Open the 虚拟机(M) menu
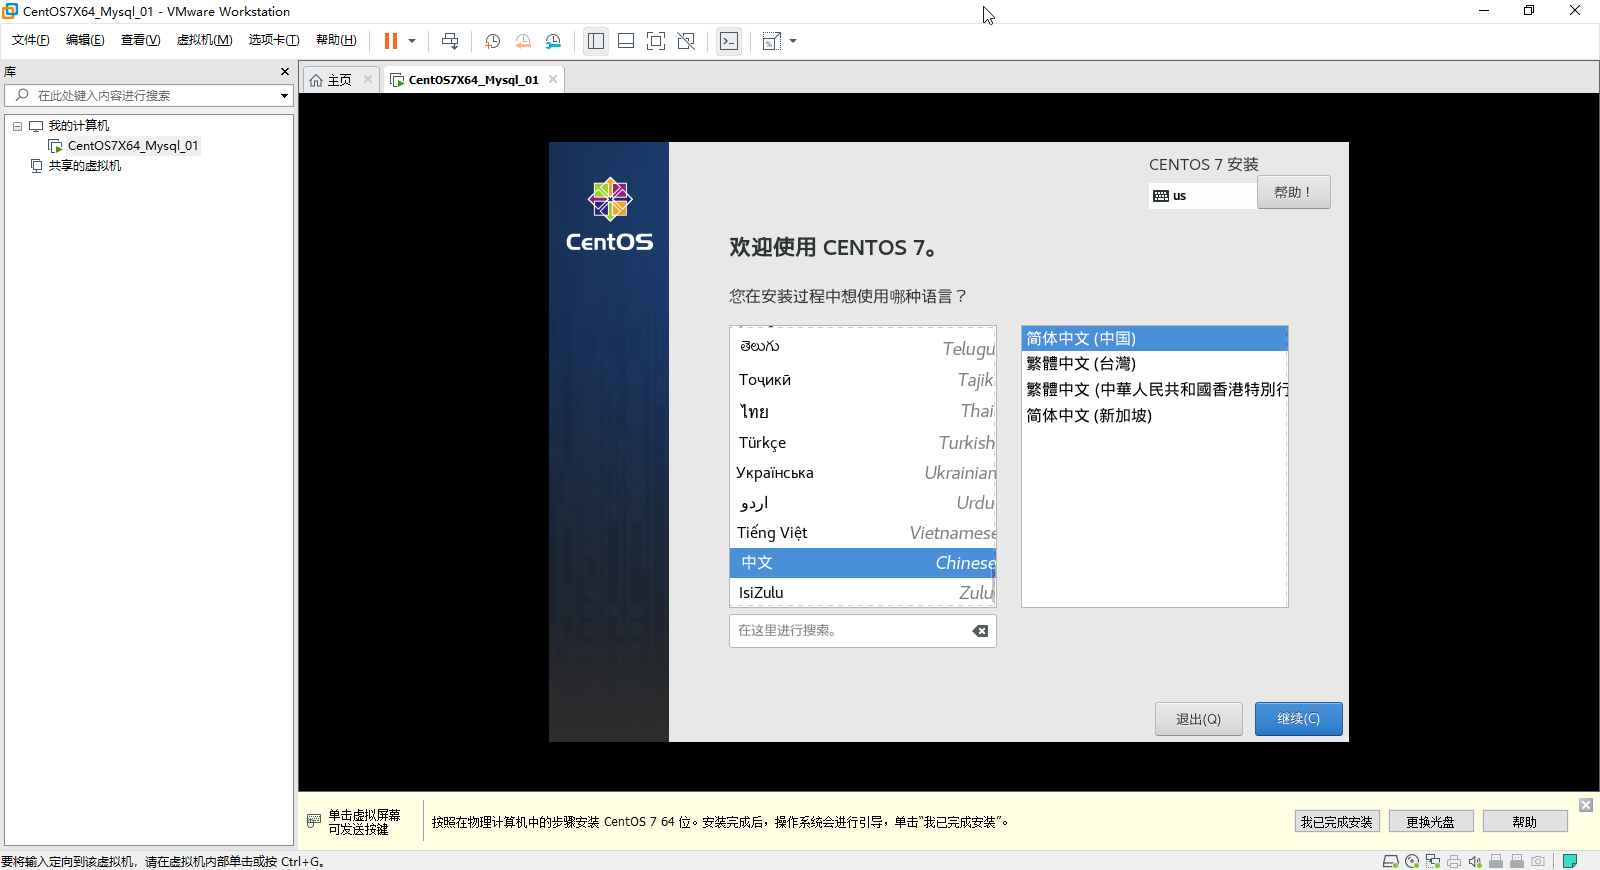This screenshot has height=870, width=1600. (204, 40)
